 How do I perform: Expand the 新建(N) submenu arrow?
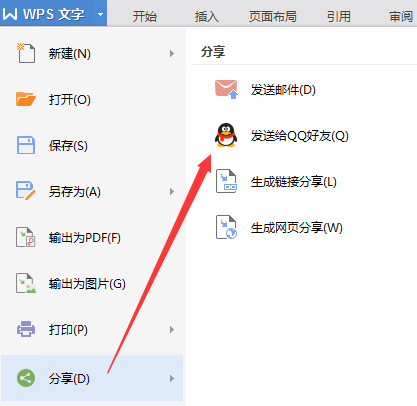point(172,53)
